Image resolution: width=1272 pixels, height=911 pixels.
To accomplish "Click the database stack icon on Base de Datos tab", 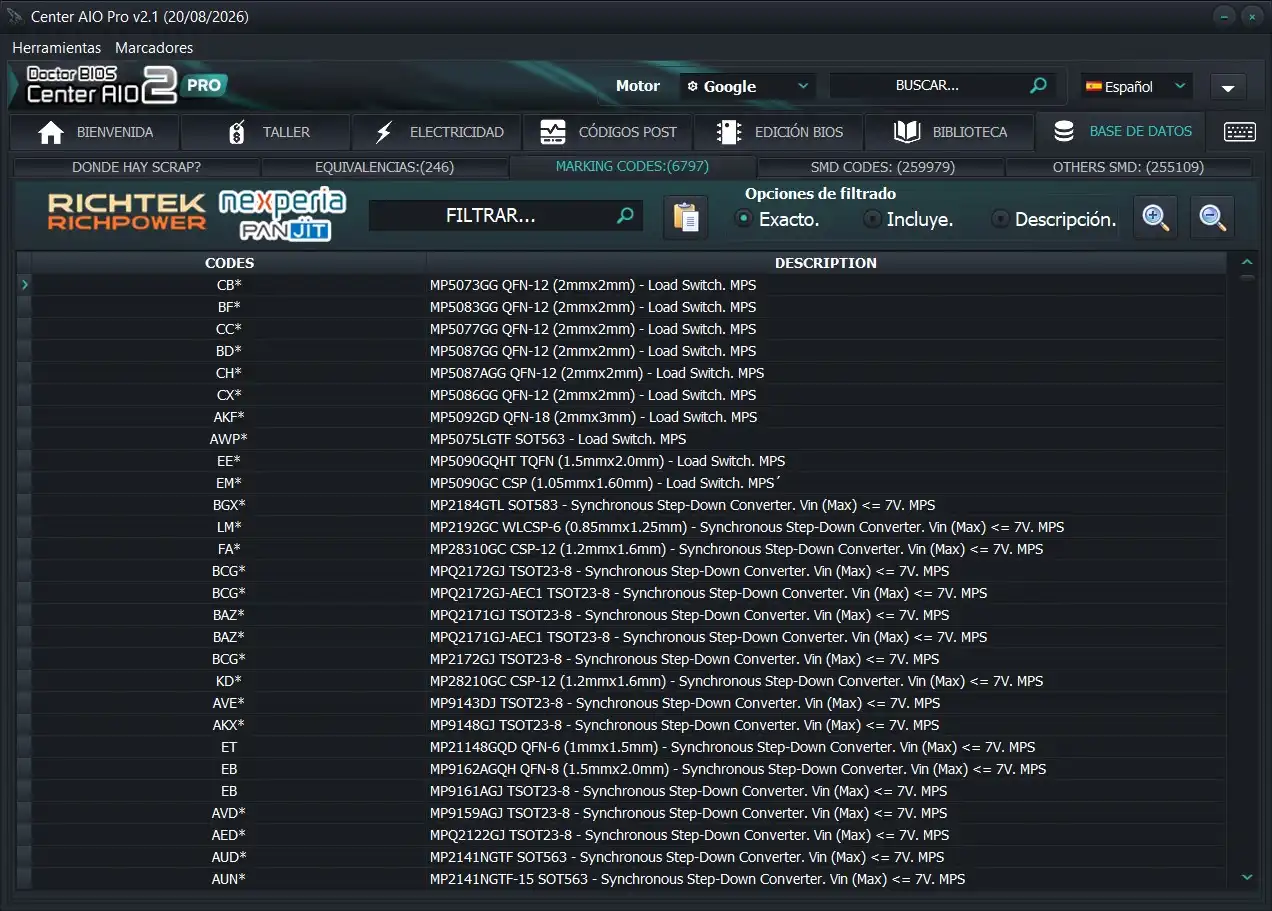I will (1064, 131).
